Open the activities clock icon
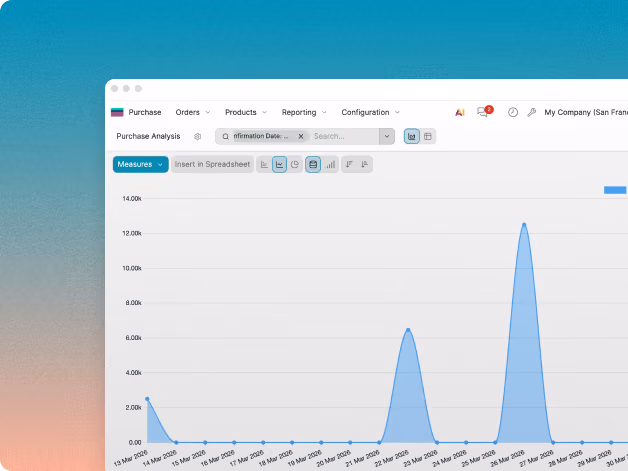628x471 pixels. click(513, 113)
